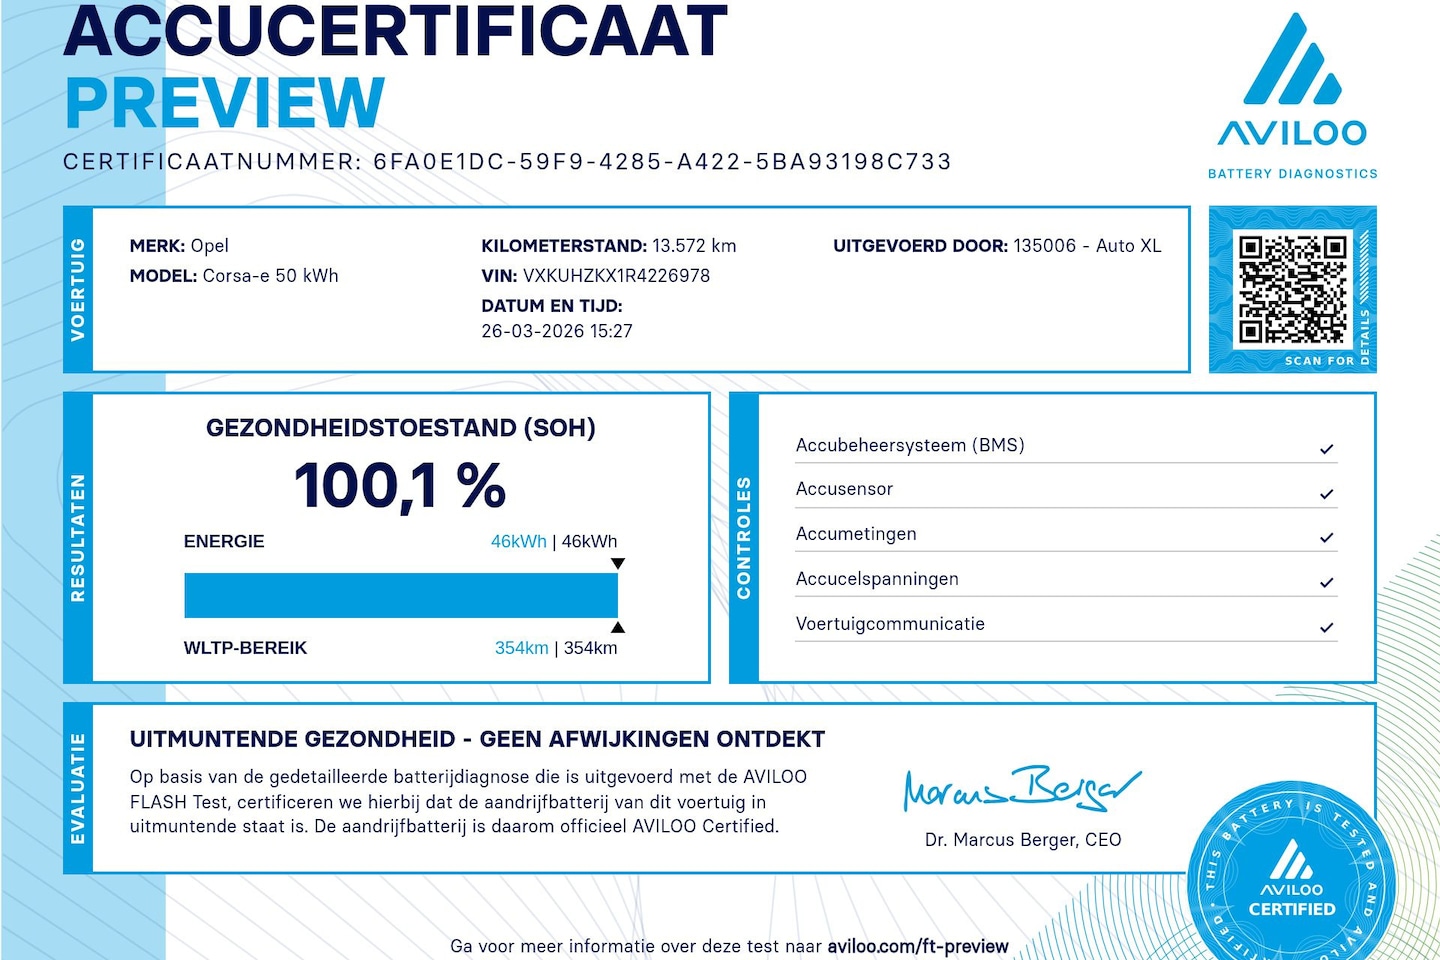Select the RESULTATEN side tab

coord(78,538)
